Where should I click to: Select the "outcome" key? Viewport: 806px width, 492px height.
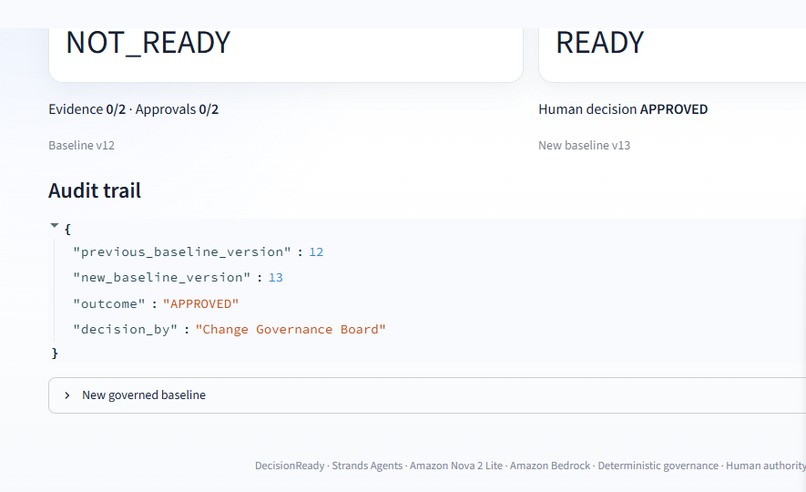[109, 304]
